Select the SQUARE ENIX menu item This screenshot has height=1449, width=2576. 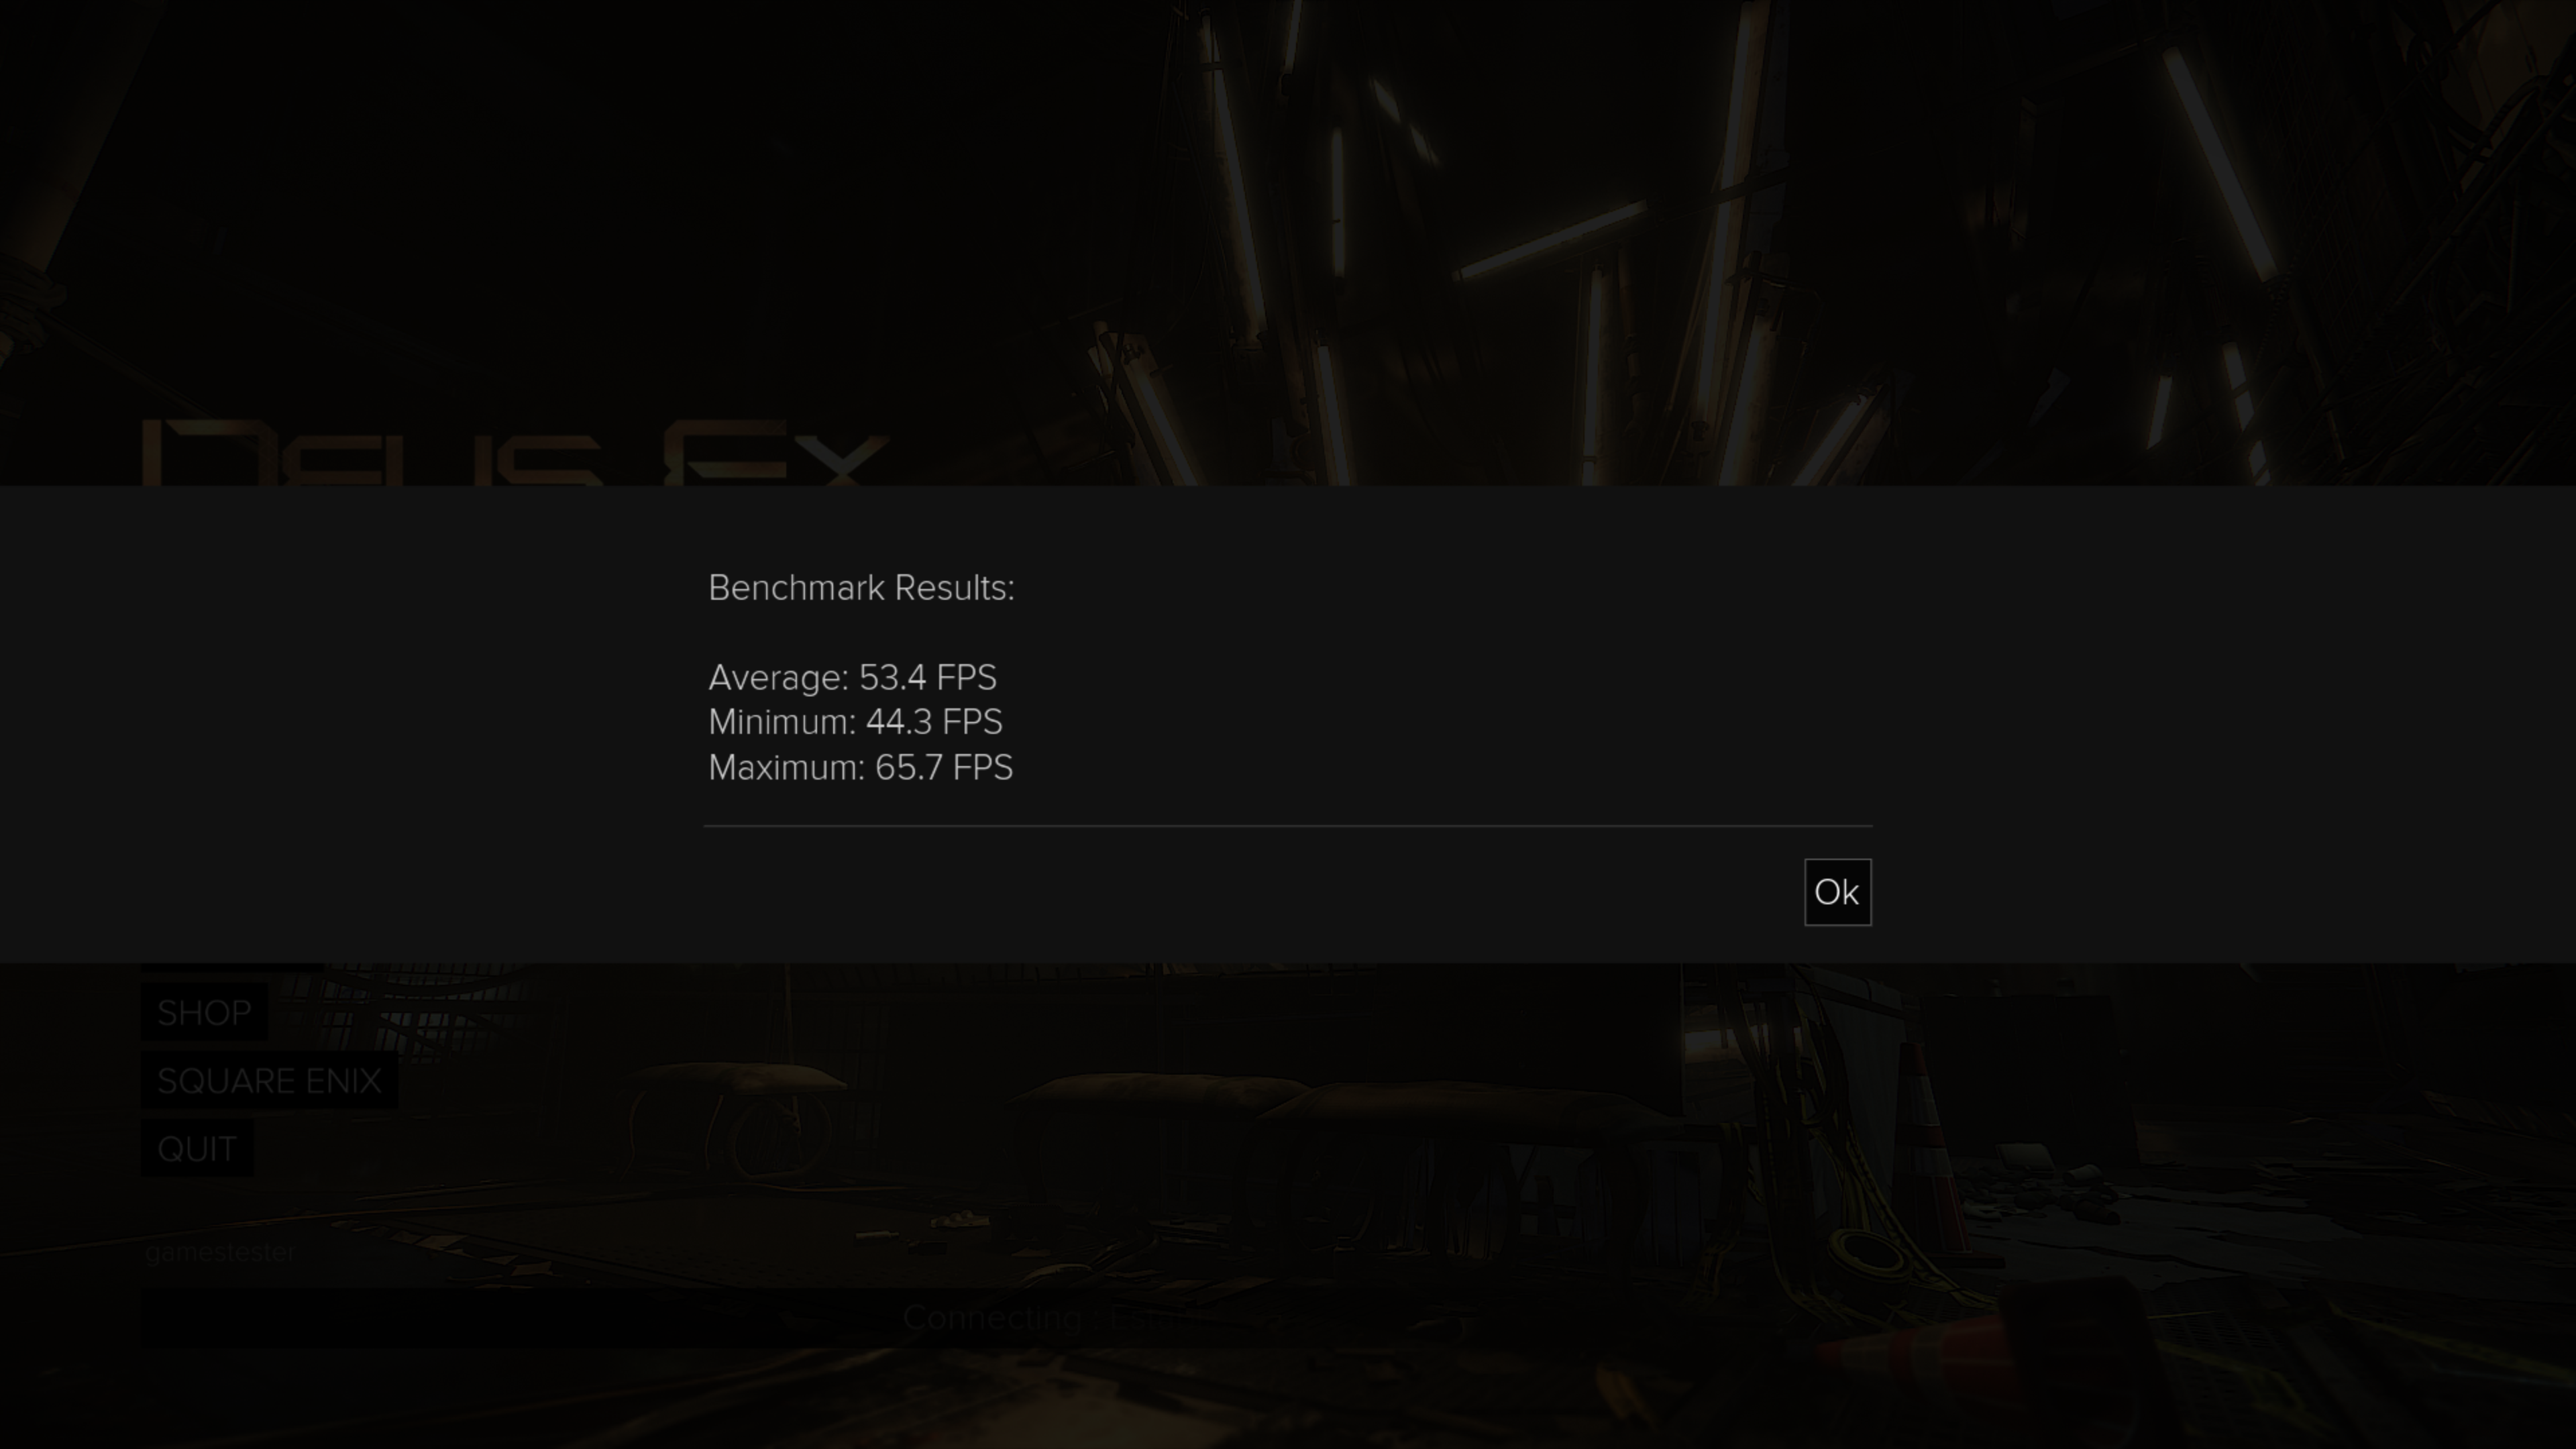(x=269, y=1081)
